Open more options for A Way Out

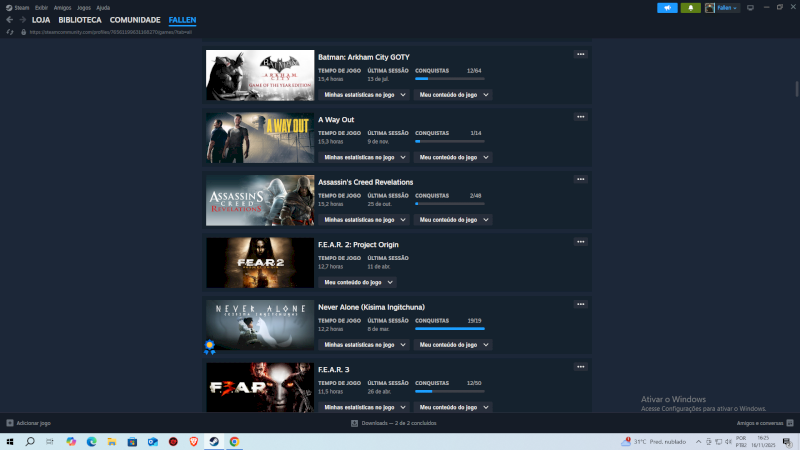tap(581, 117)
